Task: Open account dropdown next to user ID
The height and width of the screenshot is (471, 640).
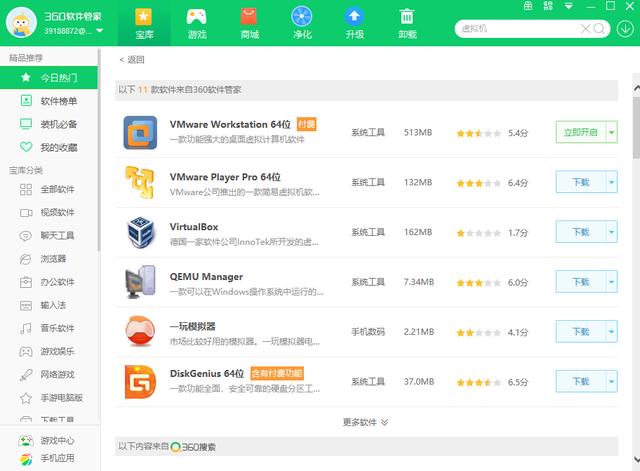Action: 100,30
